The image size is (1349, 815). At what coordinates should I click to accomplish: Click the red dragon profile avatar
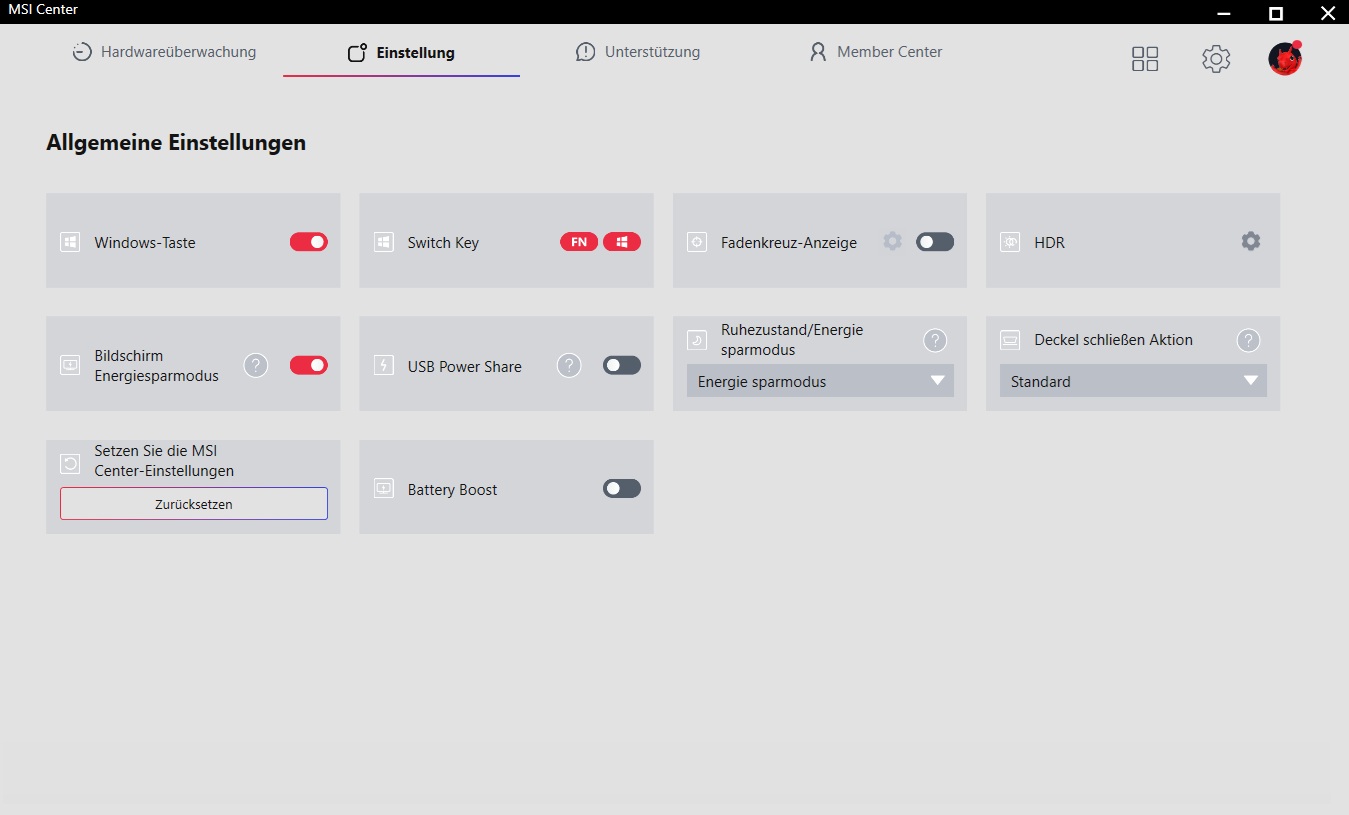click(1284, 59)
